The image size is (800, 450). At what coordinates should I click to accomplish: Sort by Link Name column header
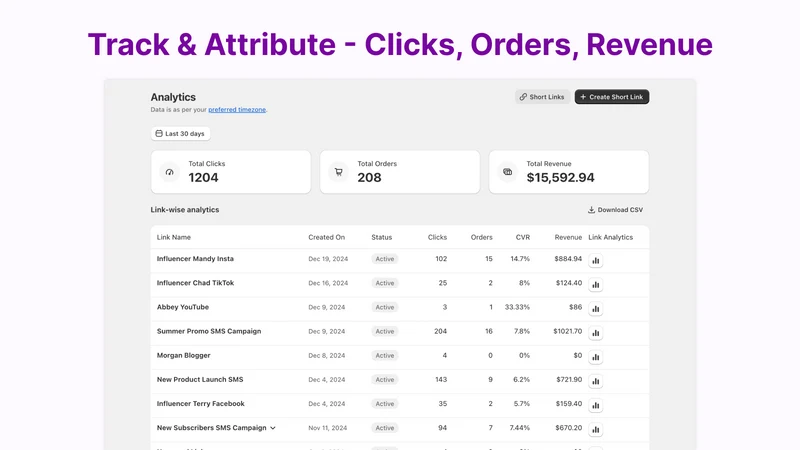[x=173, y=237]
